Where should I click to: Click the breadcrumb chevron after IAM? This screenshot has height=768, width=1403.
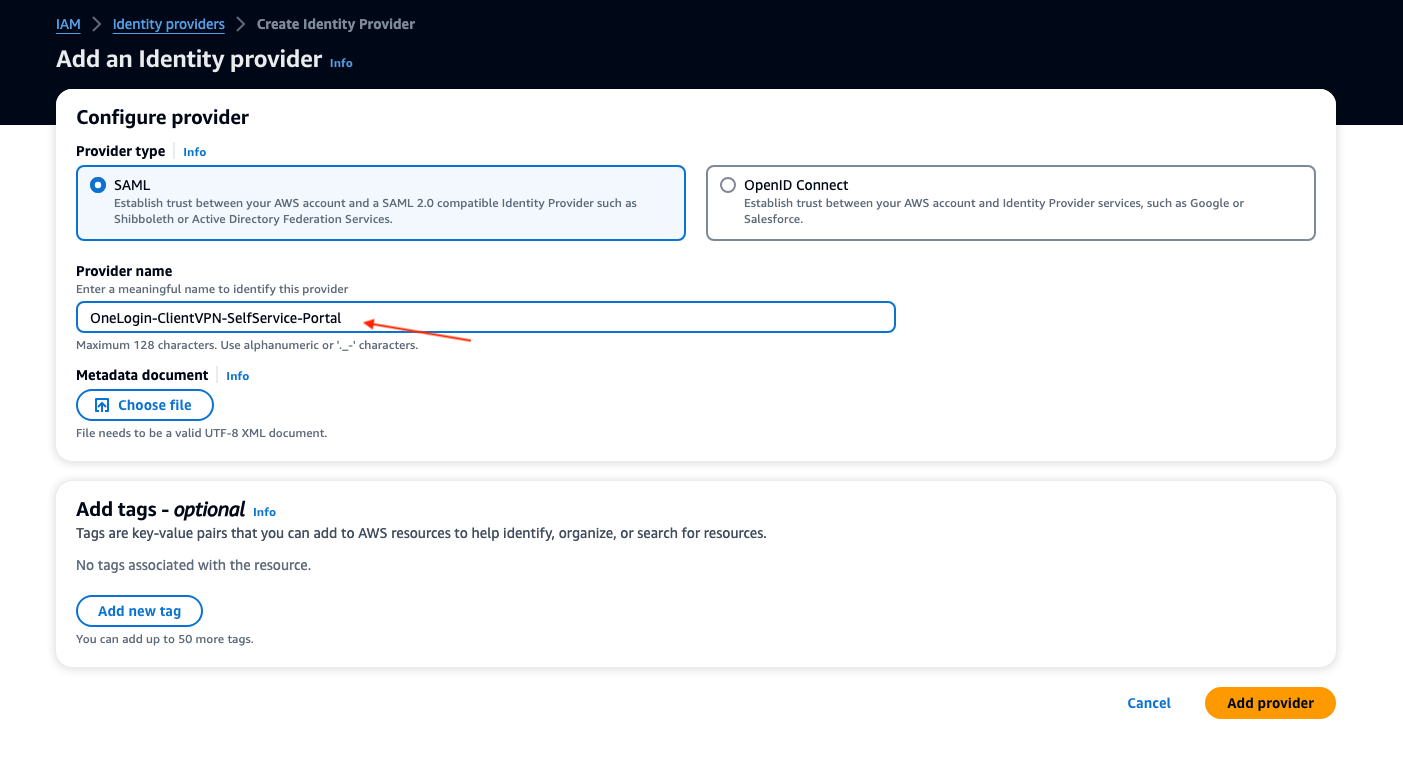(x=96, y=24)
